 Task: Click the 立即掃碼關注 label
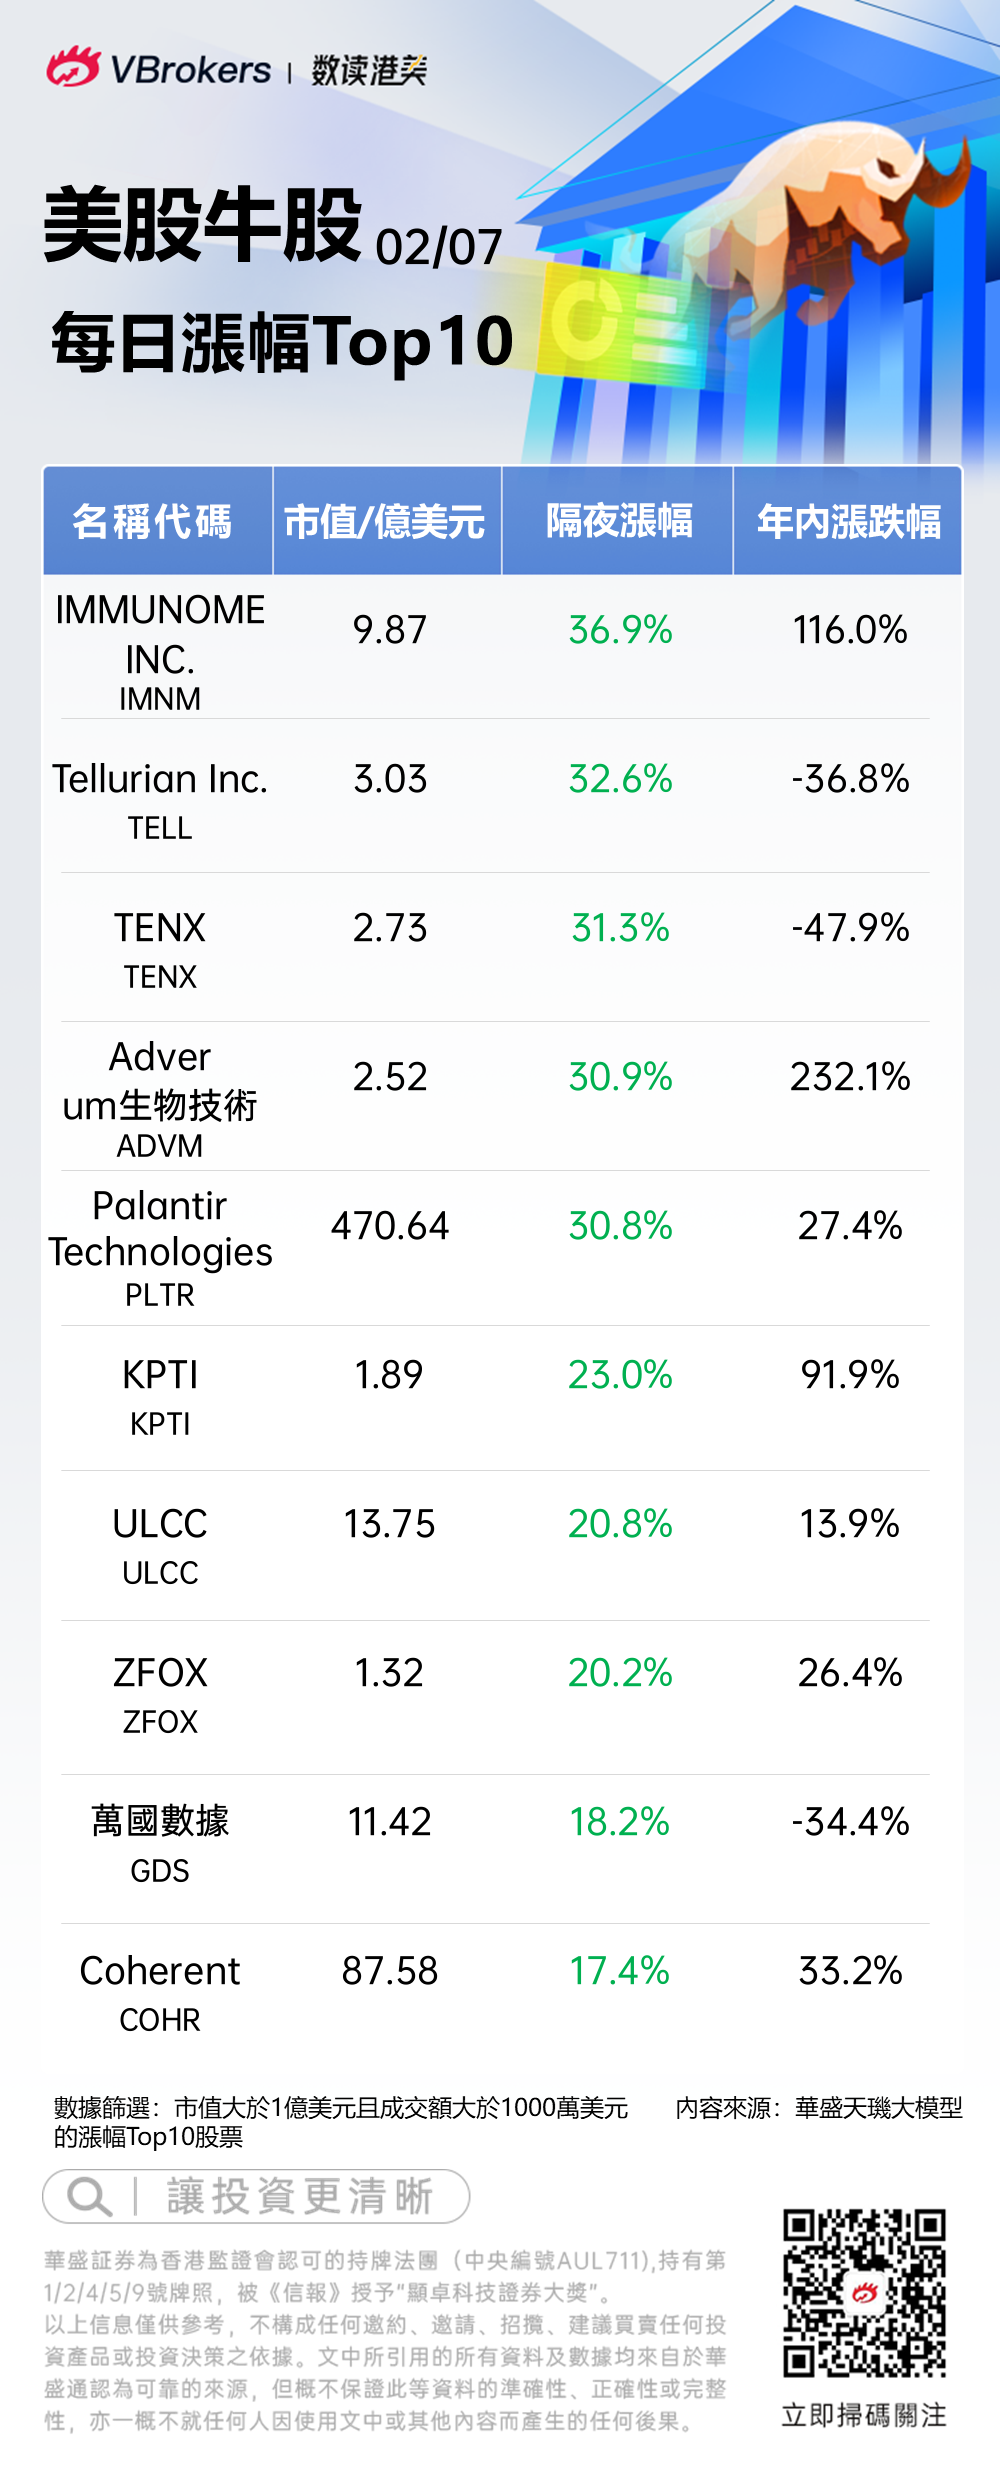(864, 2415)
